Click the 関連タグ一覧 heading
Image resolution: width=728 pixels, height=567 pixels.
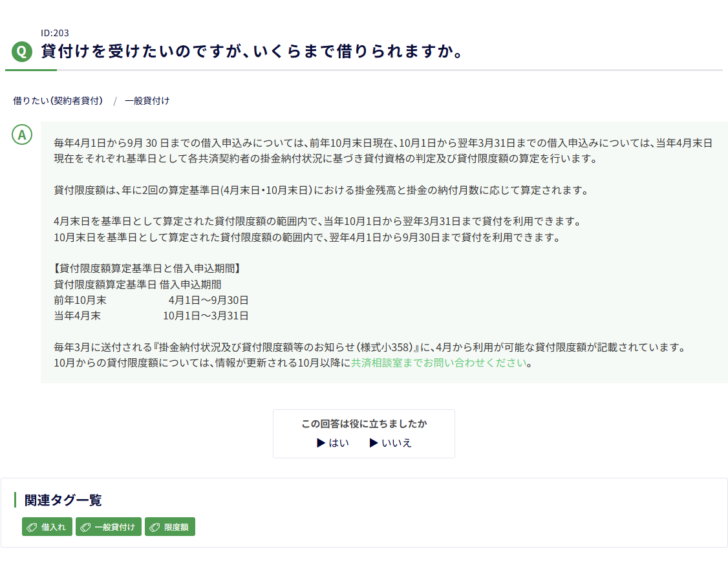(x=63, y=501)
